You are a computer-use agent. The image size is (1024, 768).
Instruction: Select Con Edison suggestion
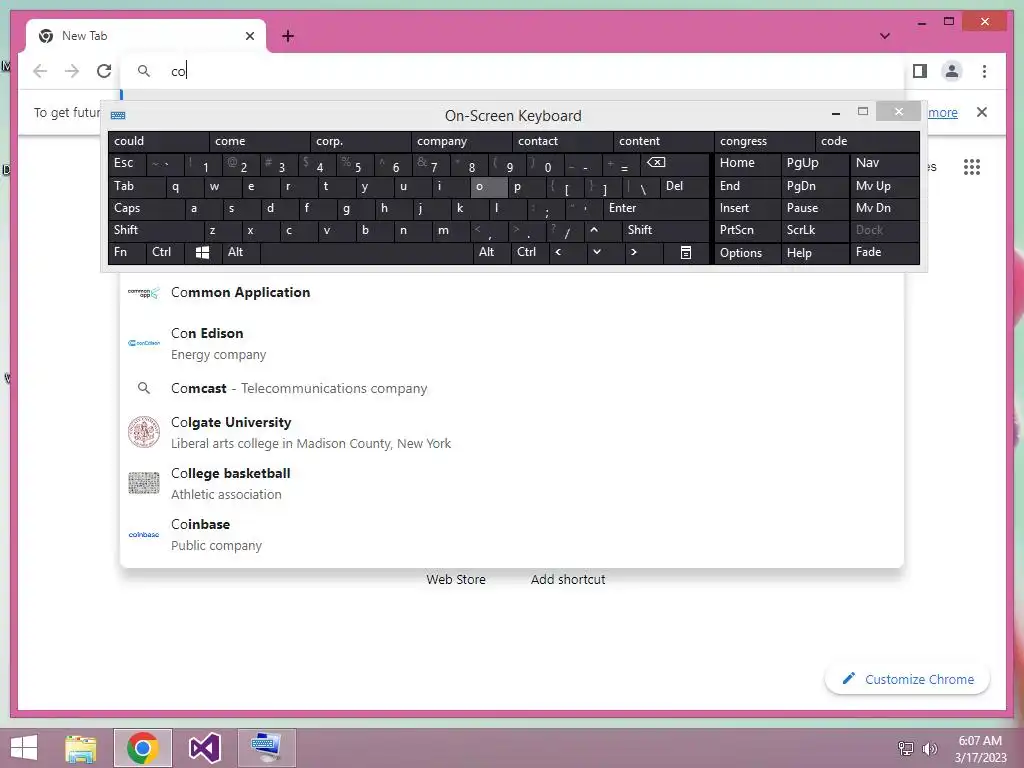tap(512, 344)
